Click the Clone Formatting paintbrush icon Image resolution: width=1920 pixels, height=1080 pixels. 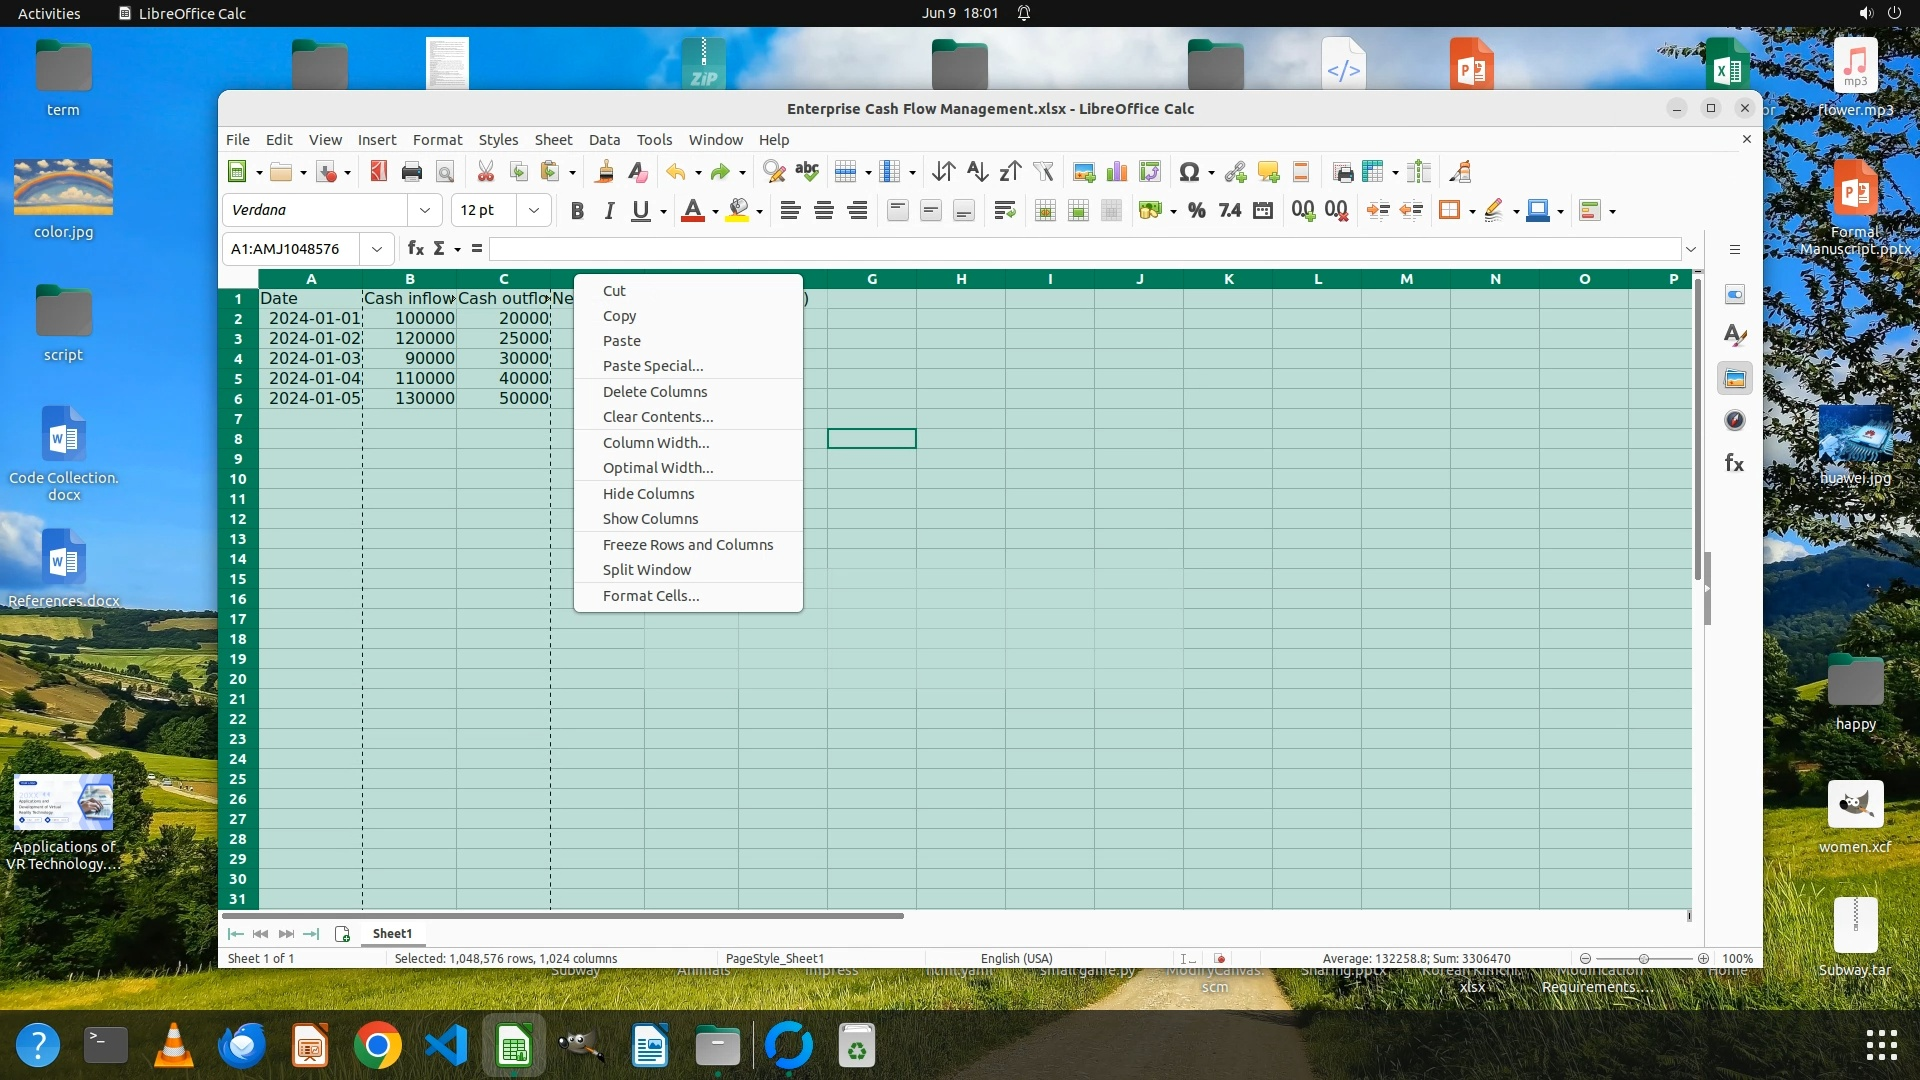tap(604, 172)
